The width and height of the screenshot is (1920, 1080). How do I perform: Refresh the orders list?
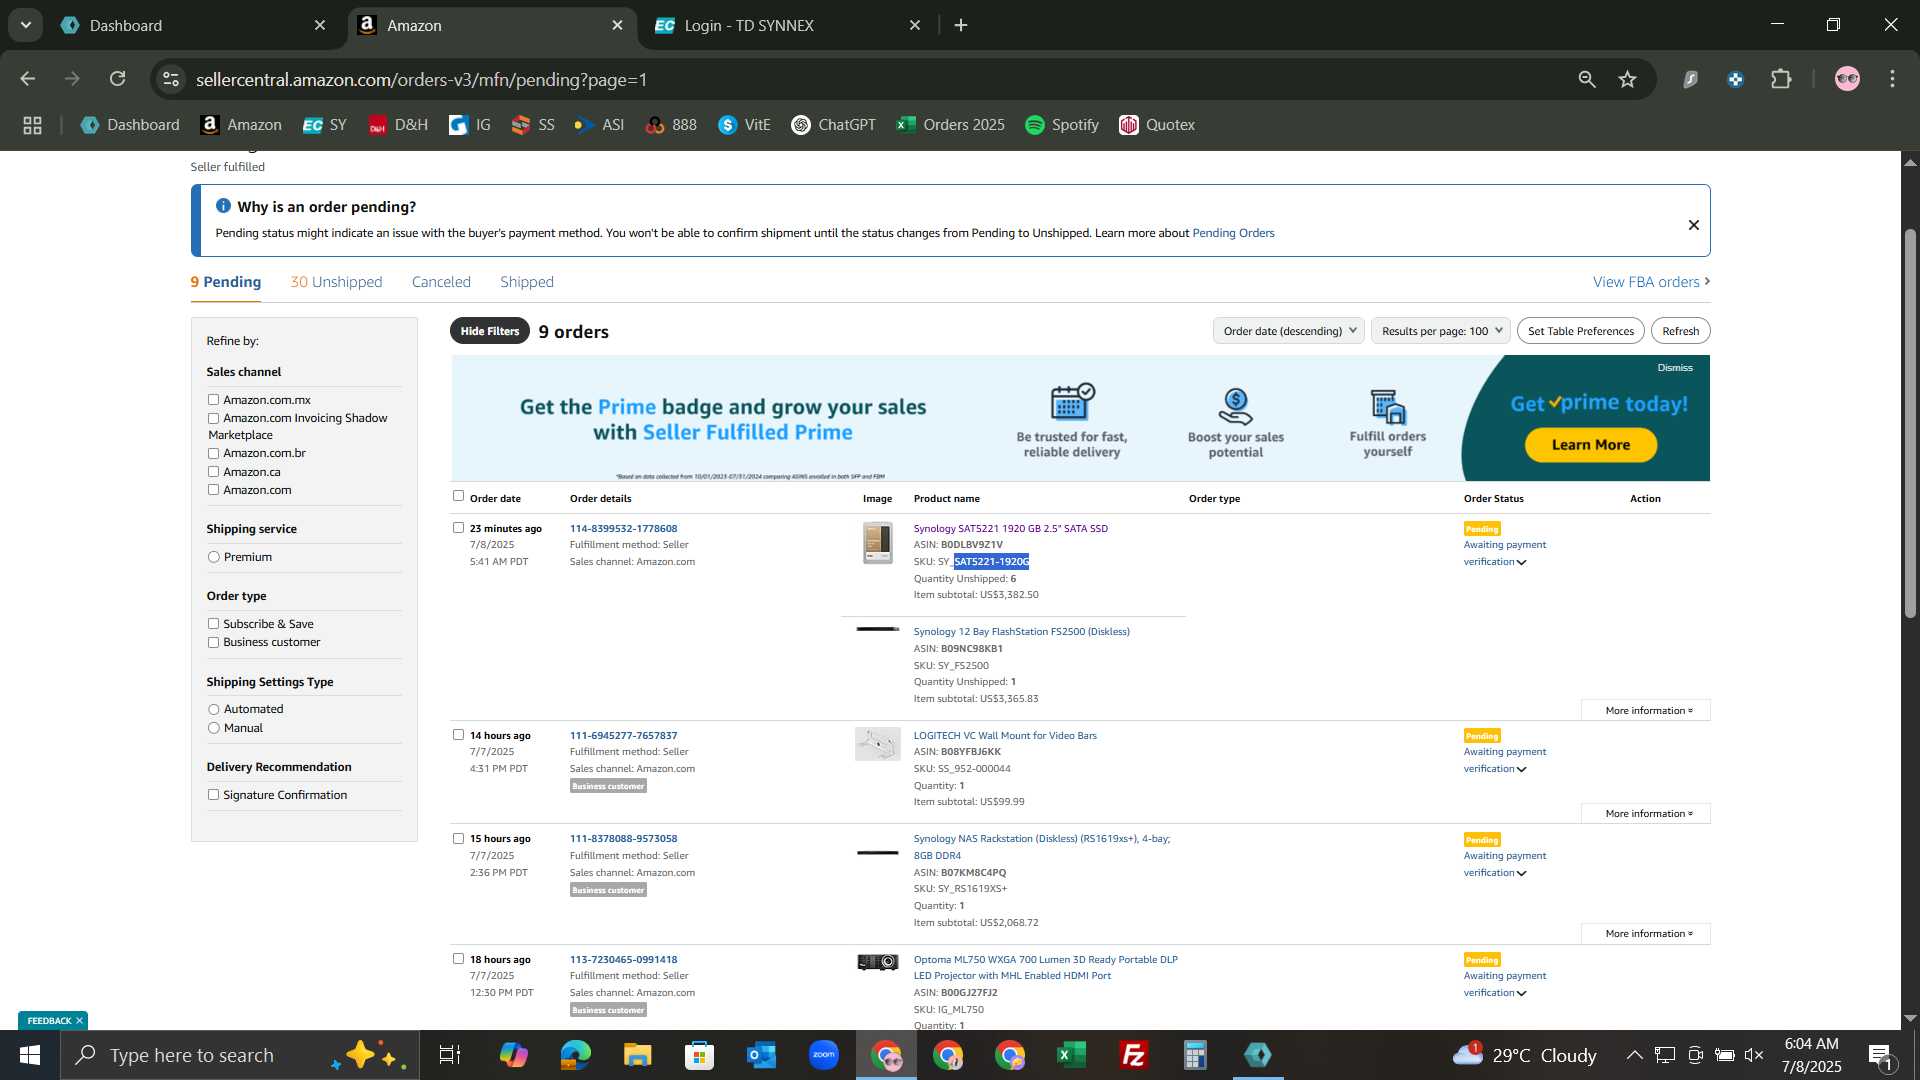(x=1680, y=331)
